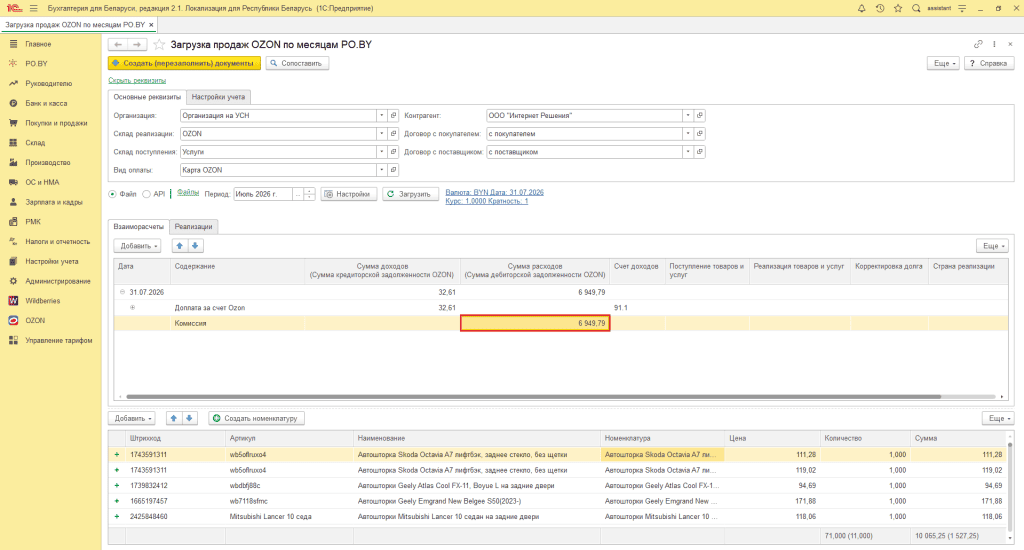Navigate back with left arrow
This screenshot has height=550, width=1024.
click(x=118, y=44)
